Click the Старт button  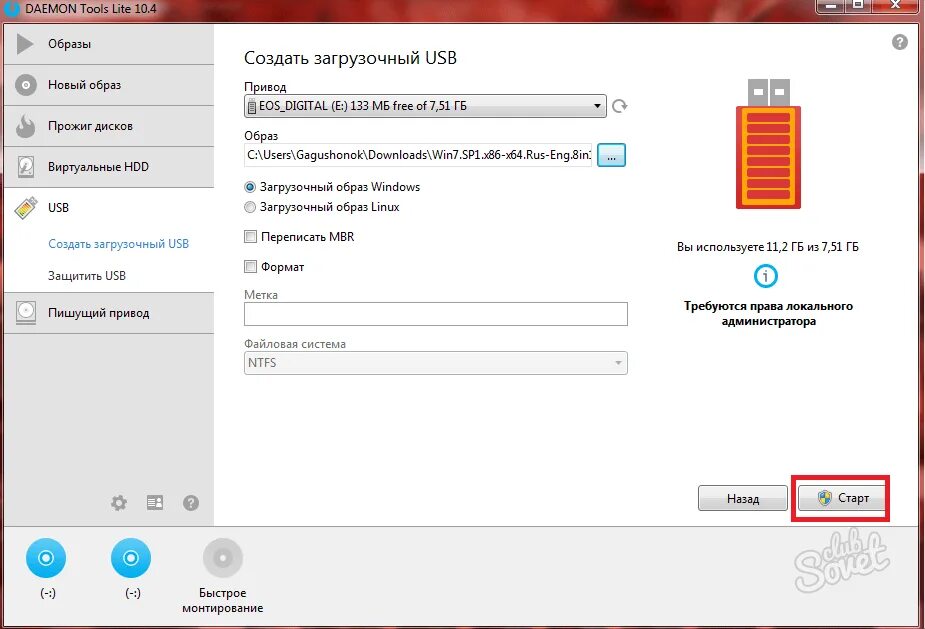[842, 499]
